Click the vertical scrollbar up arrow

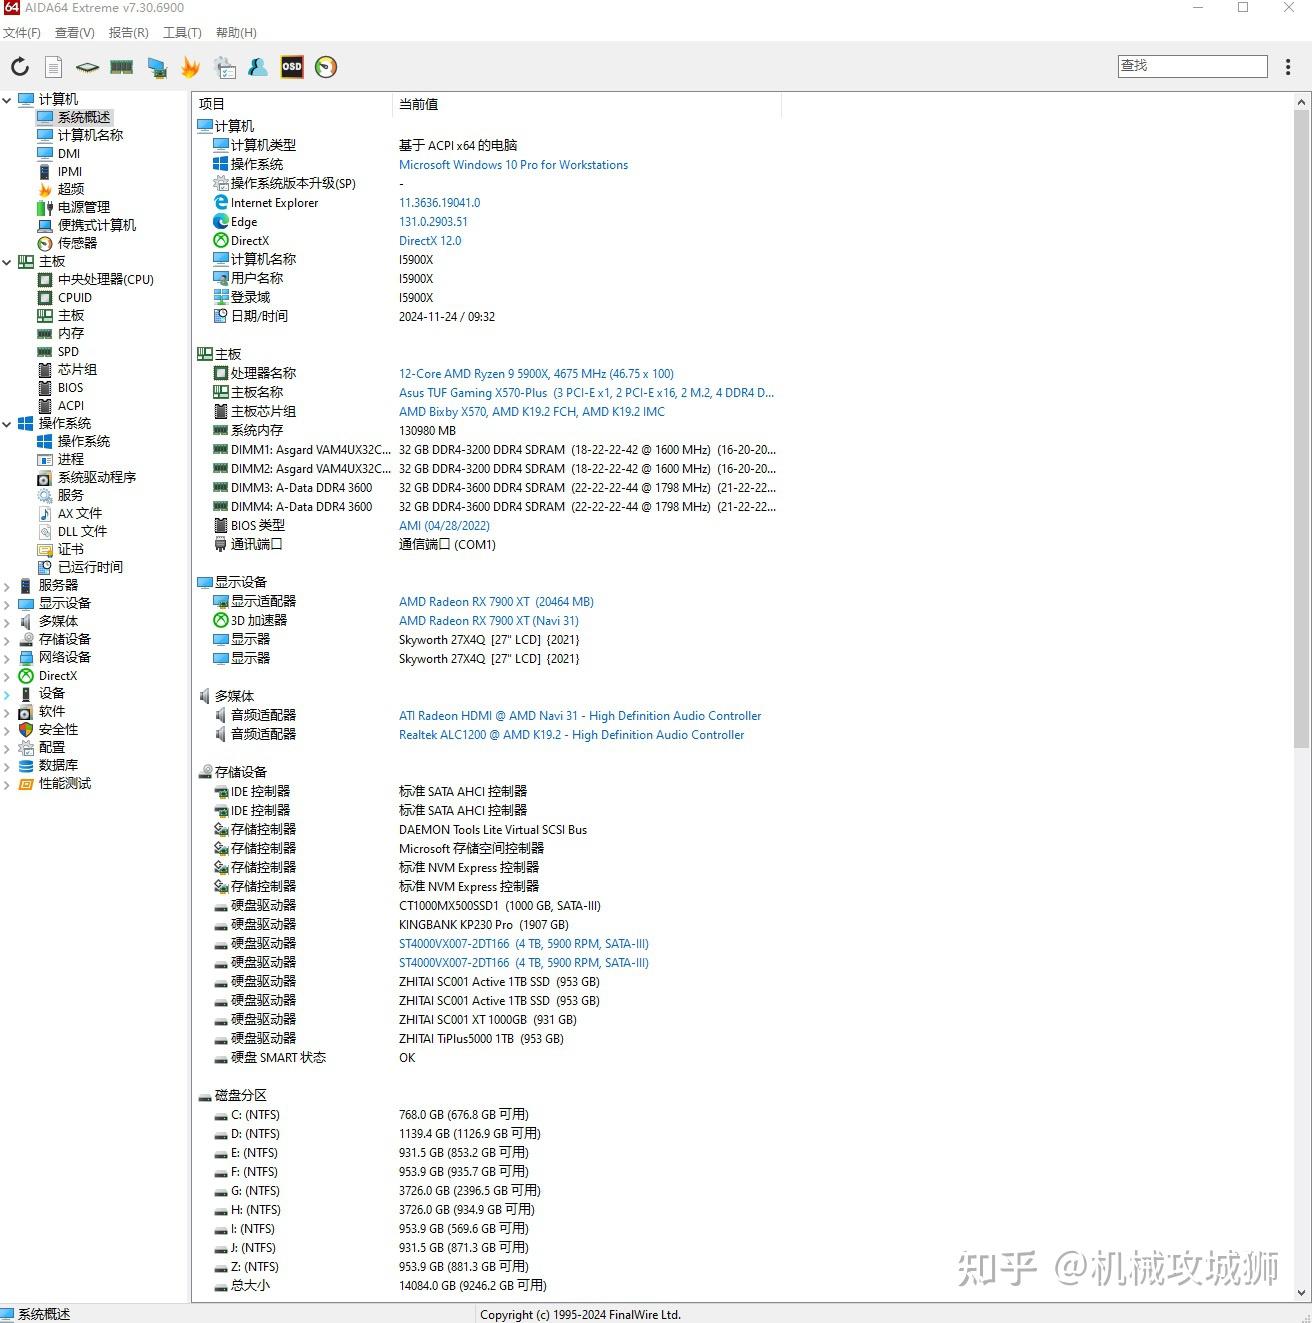pos(1302,103)
